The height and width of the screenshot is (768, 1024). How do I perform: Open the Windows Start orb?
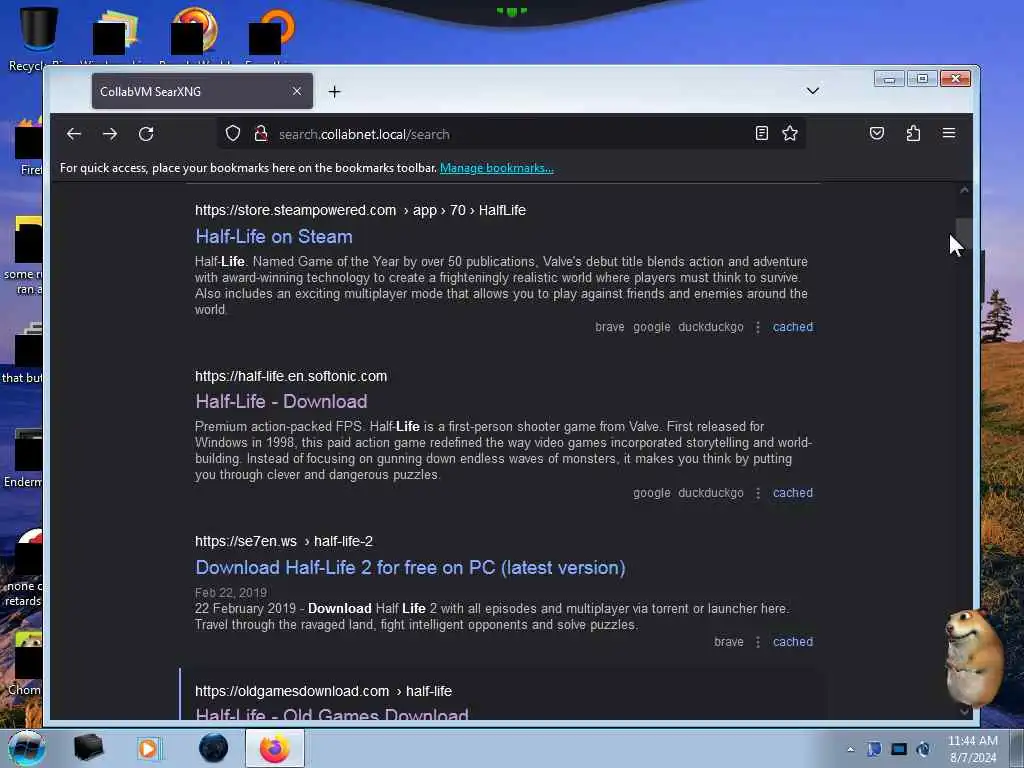[x=27, y=748]
